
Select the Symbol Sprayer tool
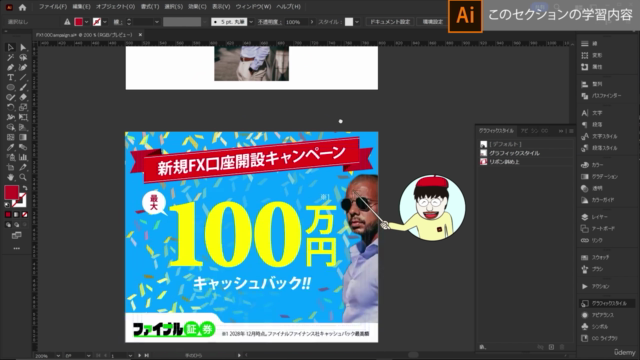(x=11, y=157)
